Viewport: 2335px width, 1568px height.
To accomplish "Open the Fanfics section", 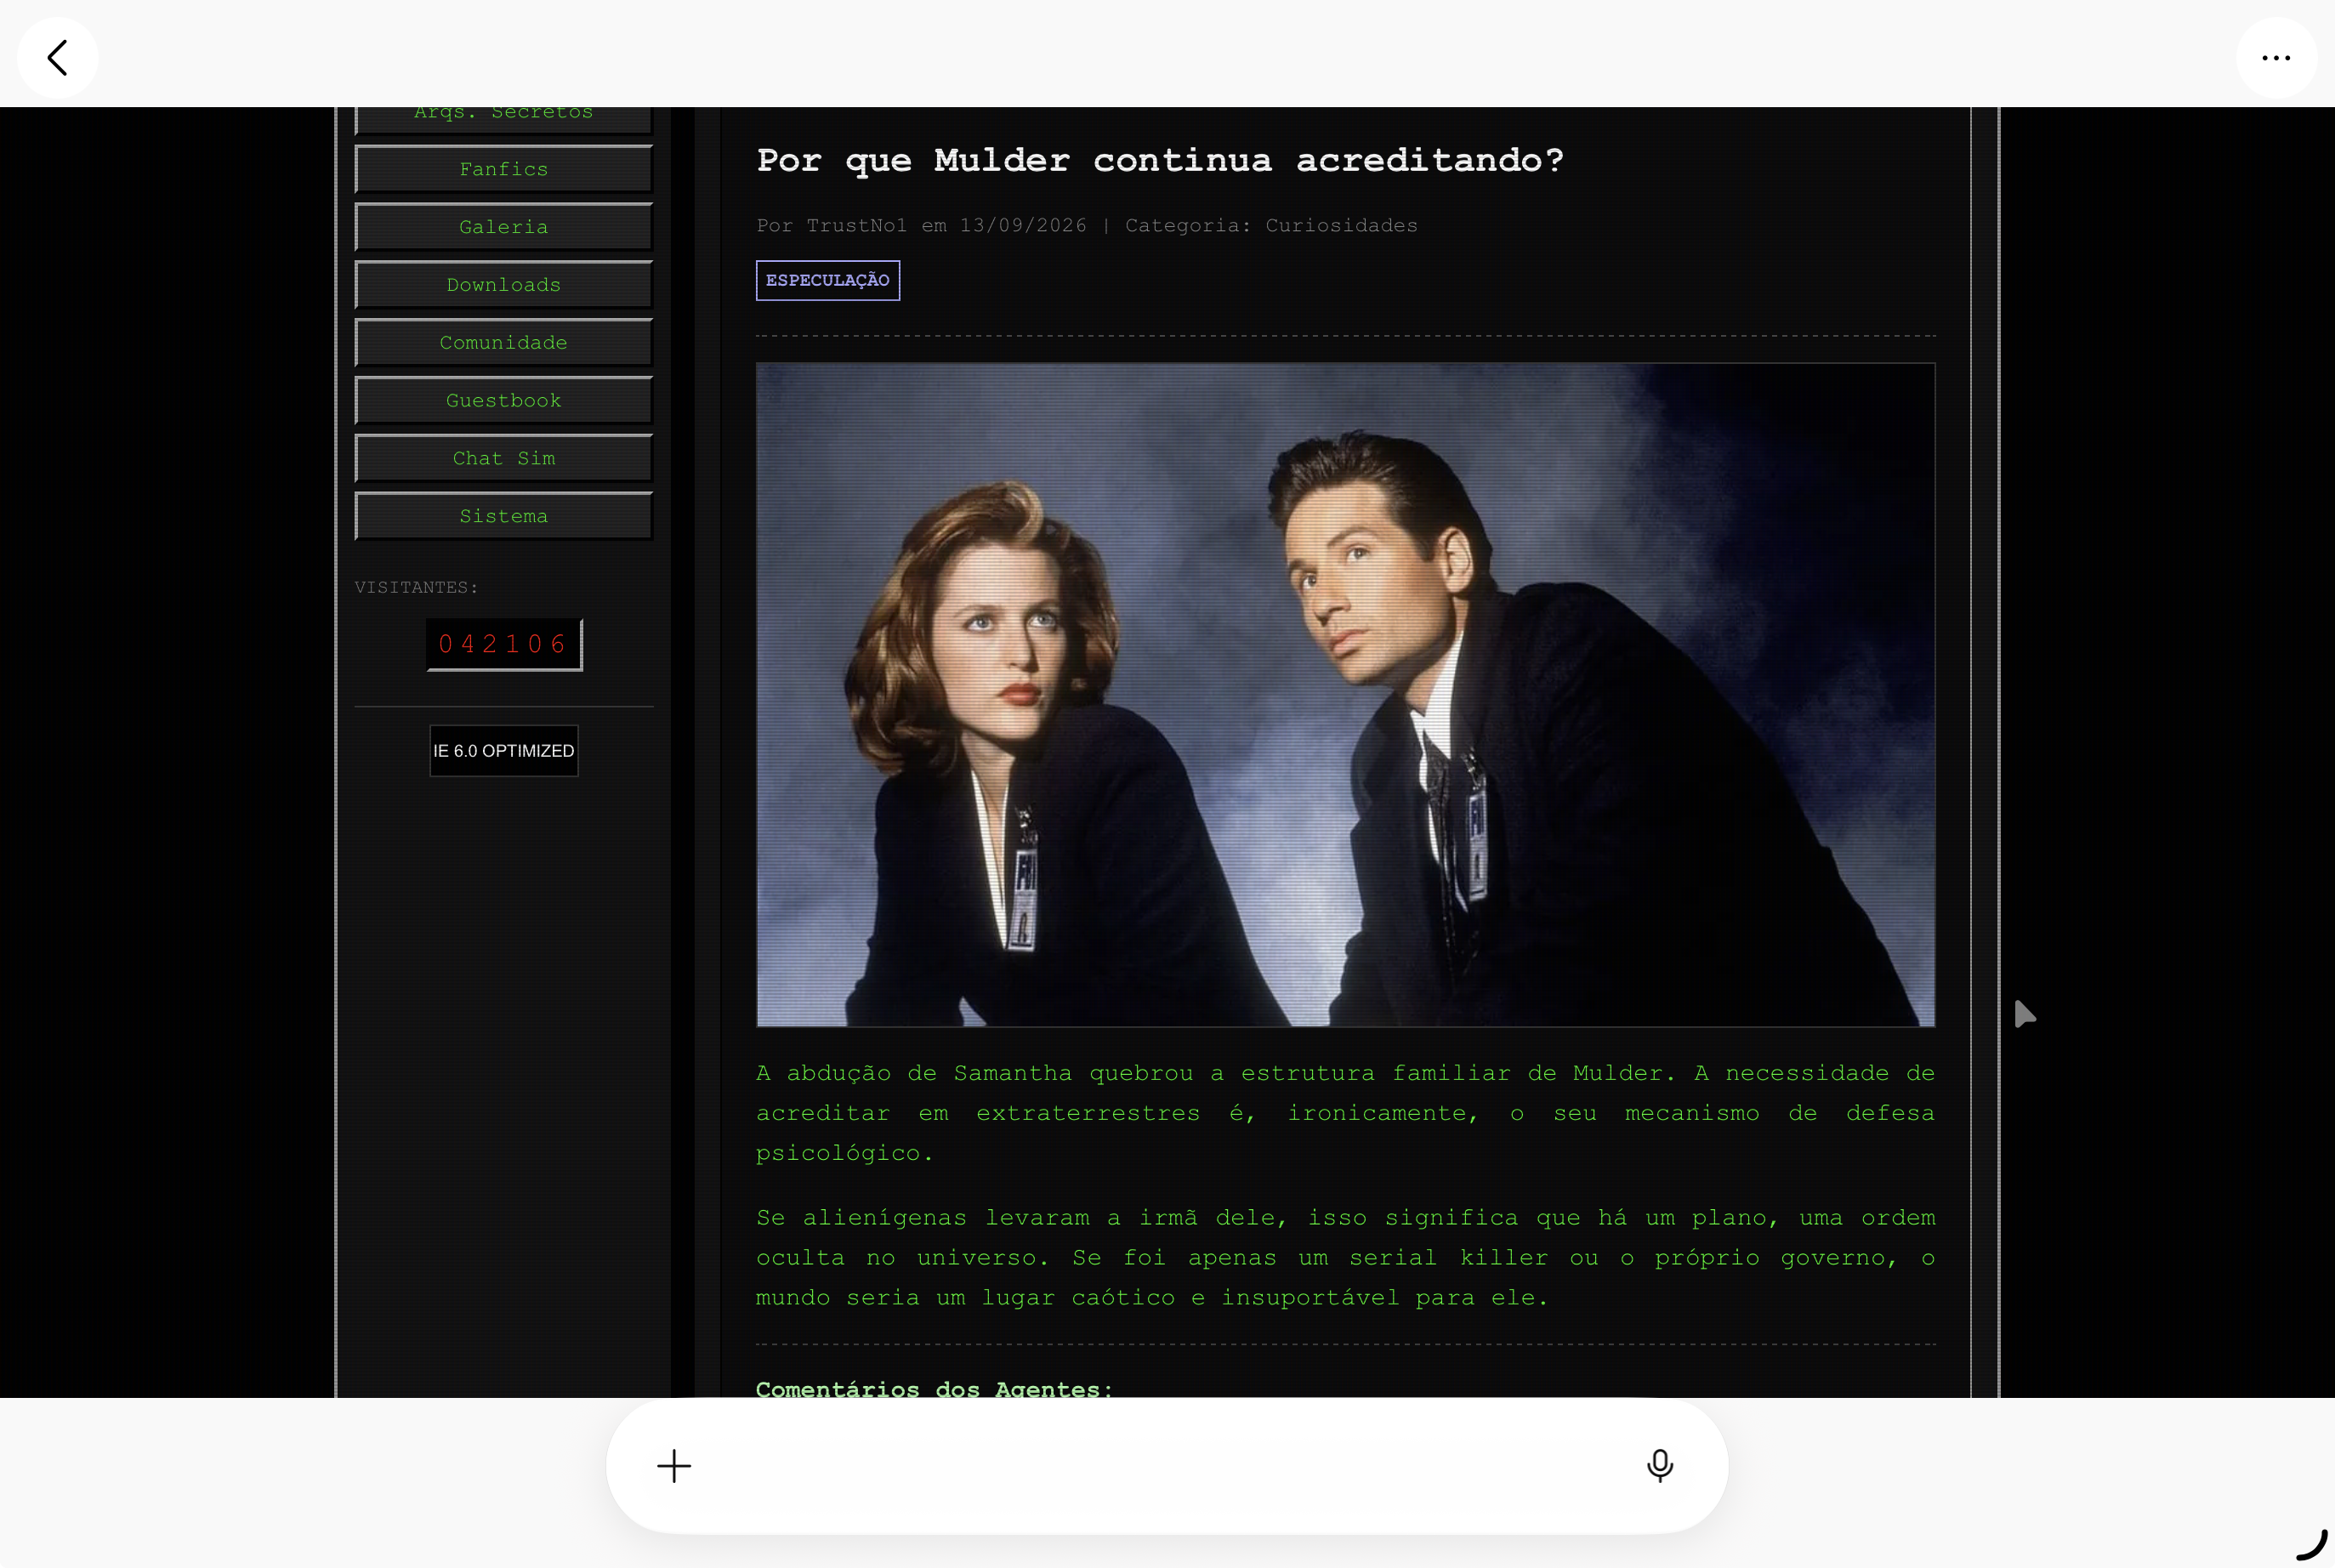I will tap(504, 170).
